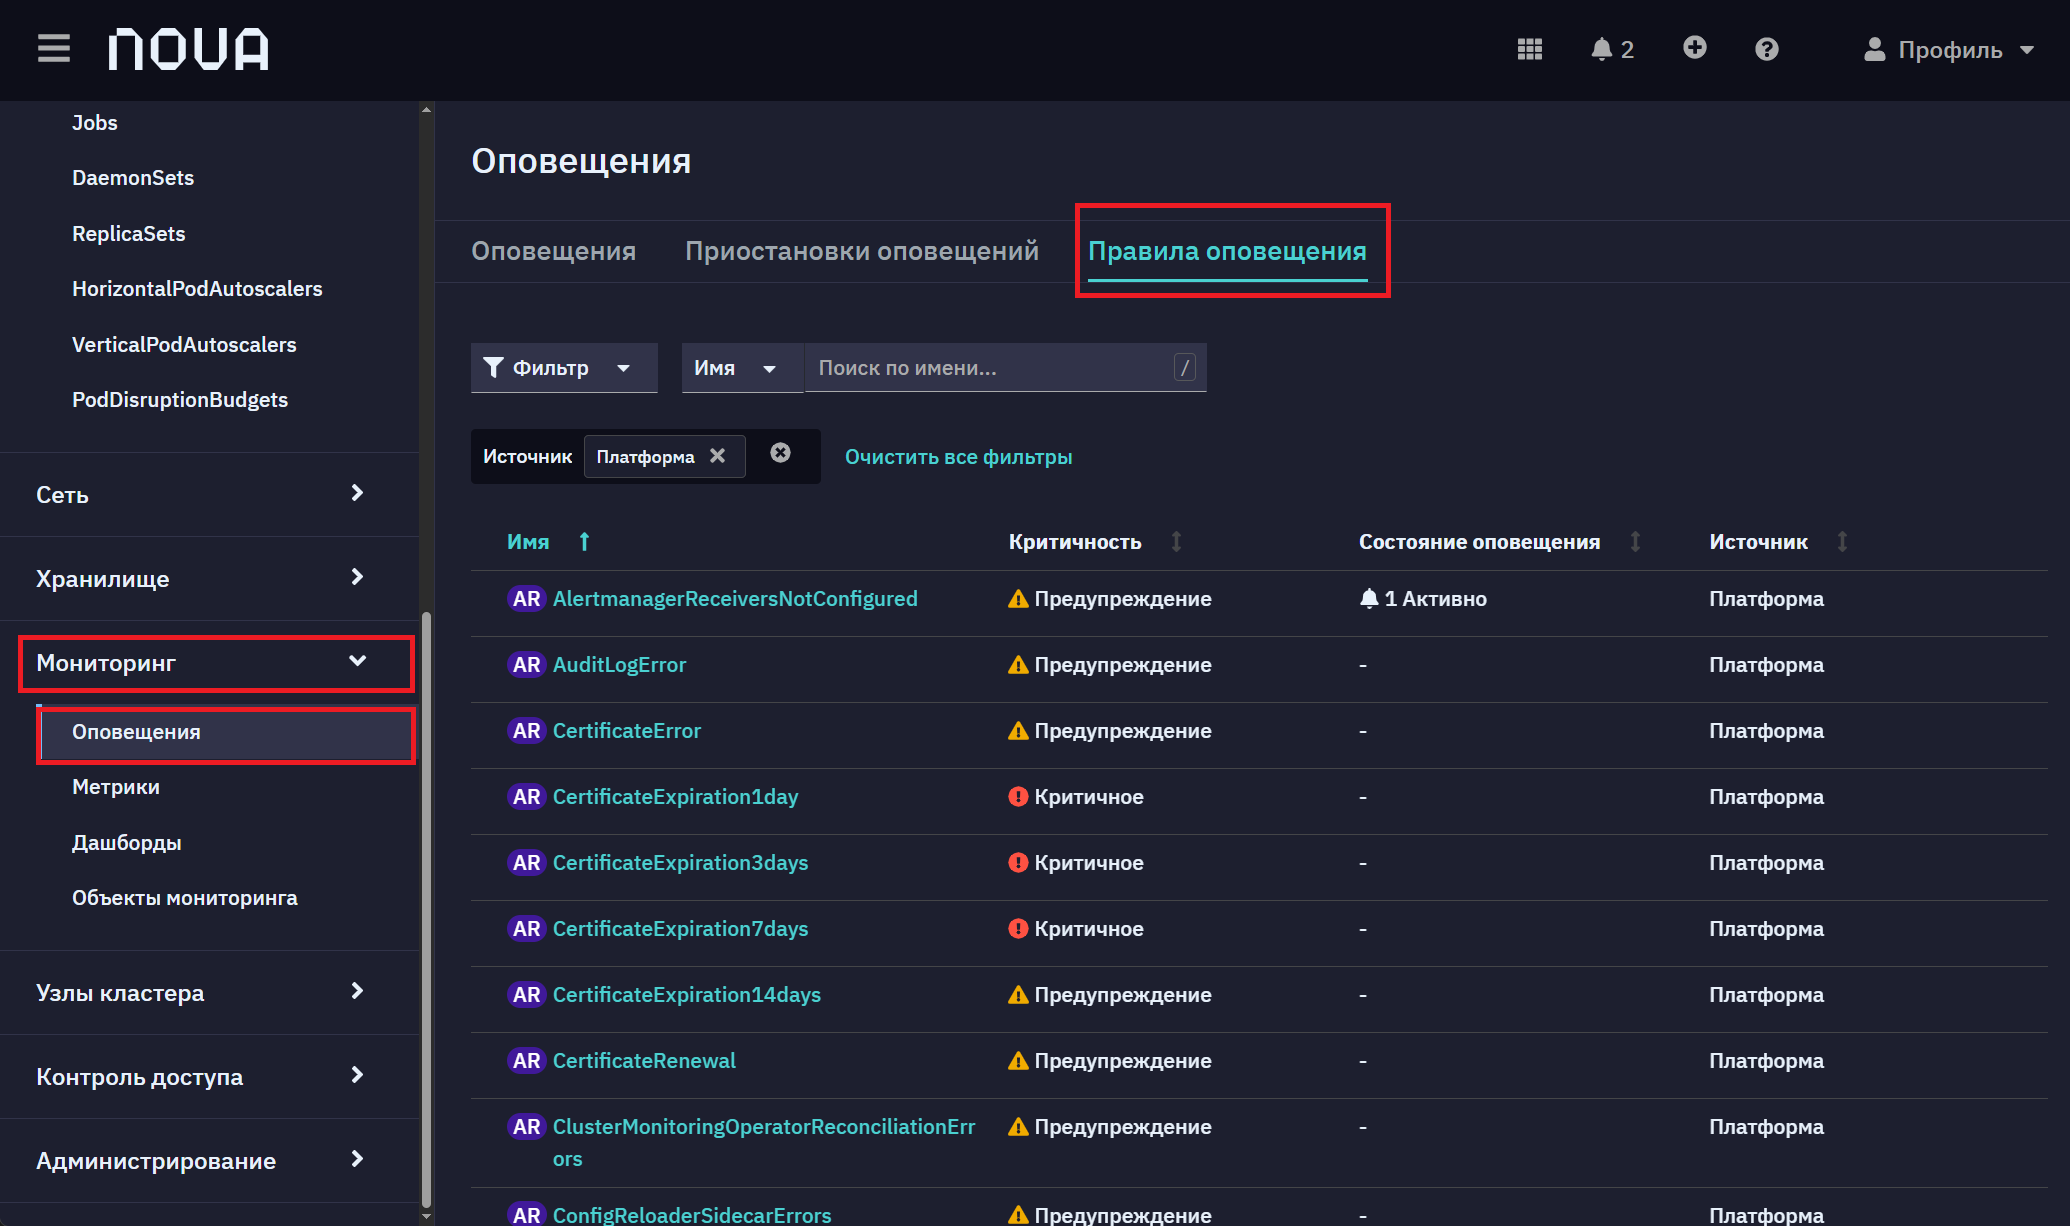Click the sidebar scroll-up arrow
The height and width of the screenshot is (1226, 2070).
pos(427,109)
